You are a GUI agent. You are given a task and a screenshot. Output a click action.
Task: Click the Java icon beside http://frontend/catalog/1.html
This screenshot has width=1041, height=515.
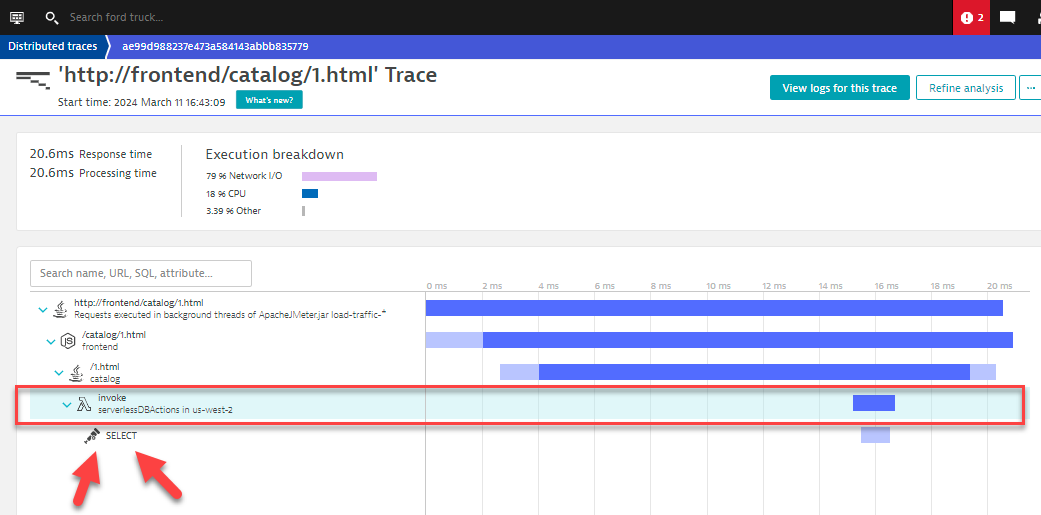(60, 308)
